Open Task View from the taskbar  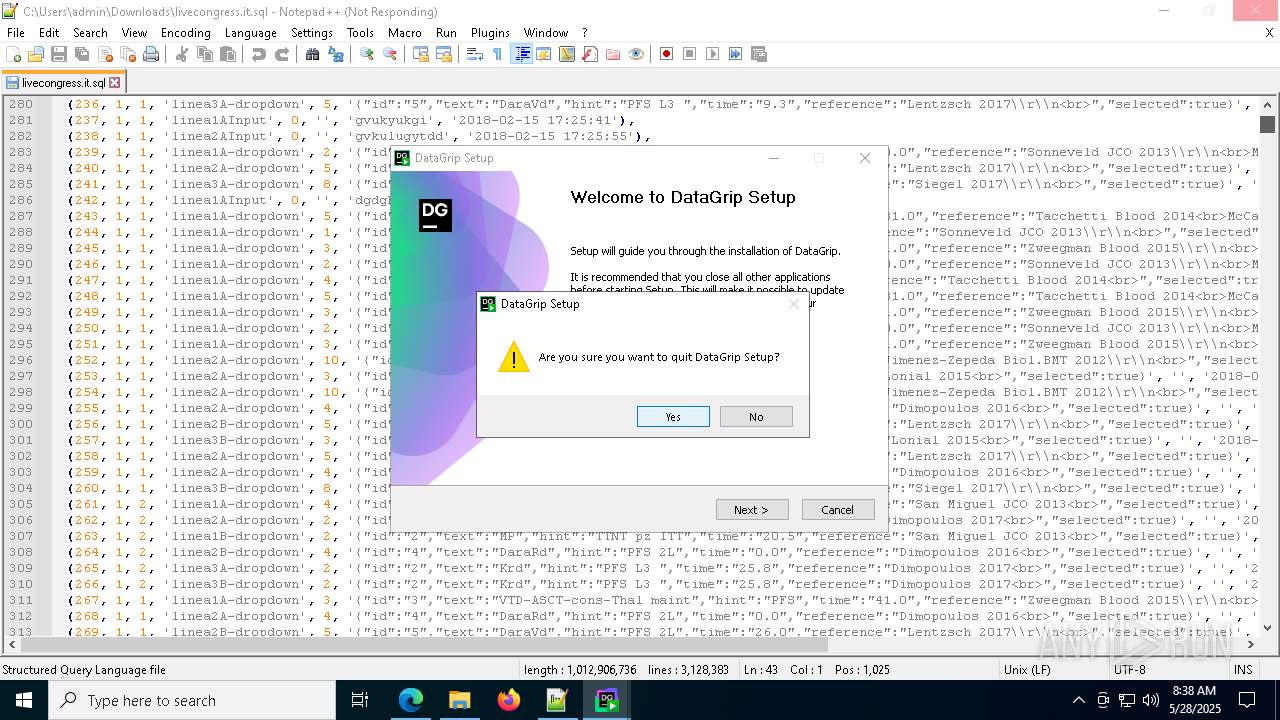click(360, 700)
